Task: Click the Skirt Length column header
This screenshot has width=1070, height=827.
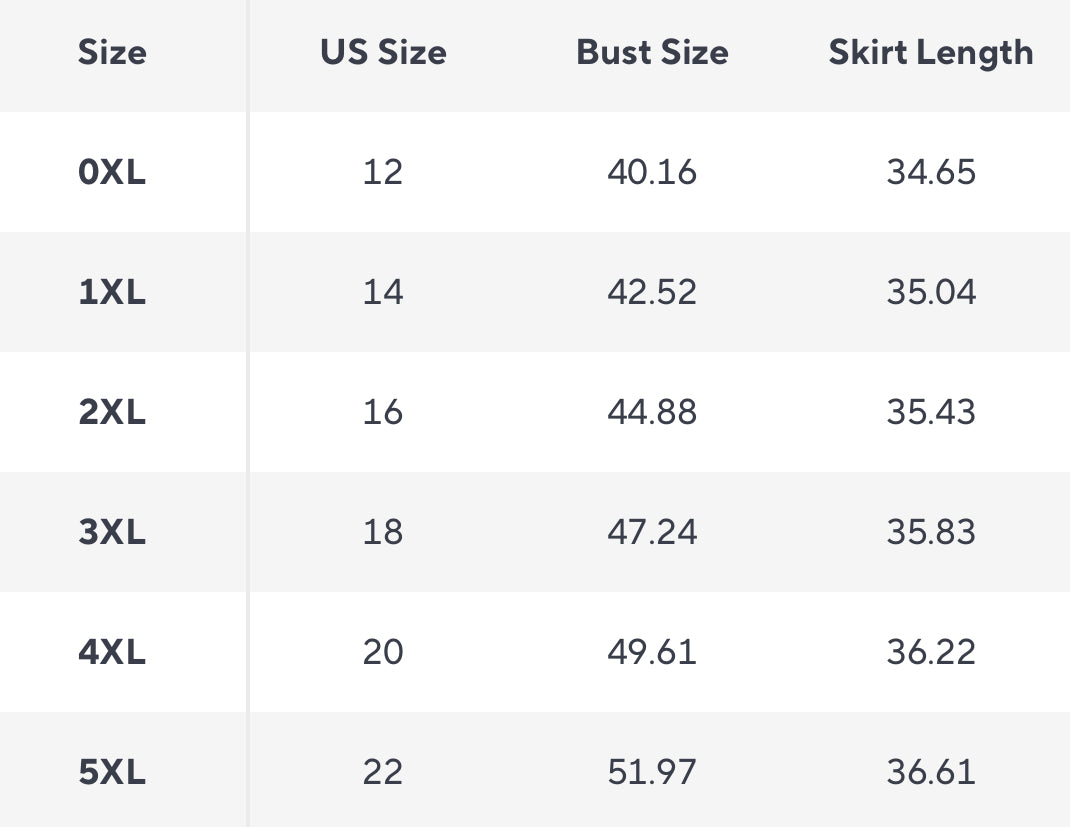Action: pyautogui.click(x=930, y=53)
